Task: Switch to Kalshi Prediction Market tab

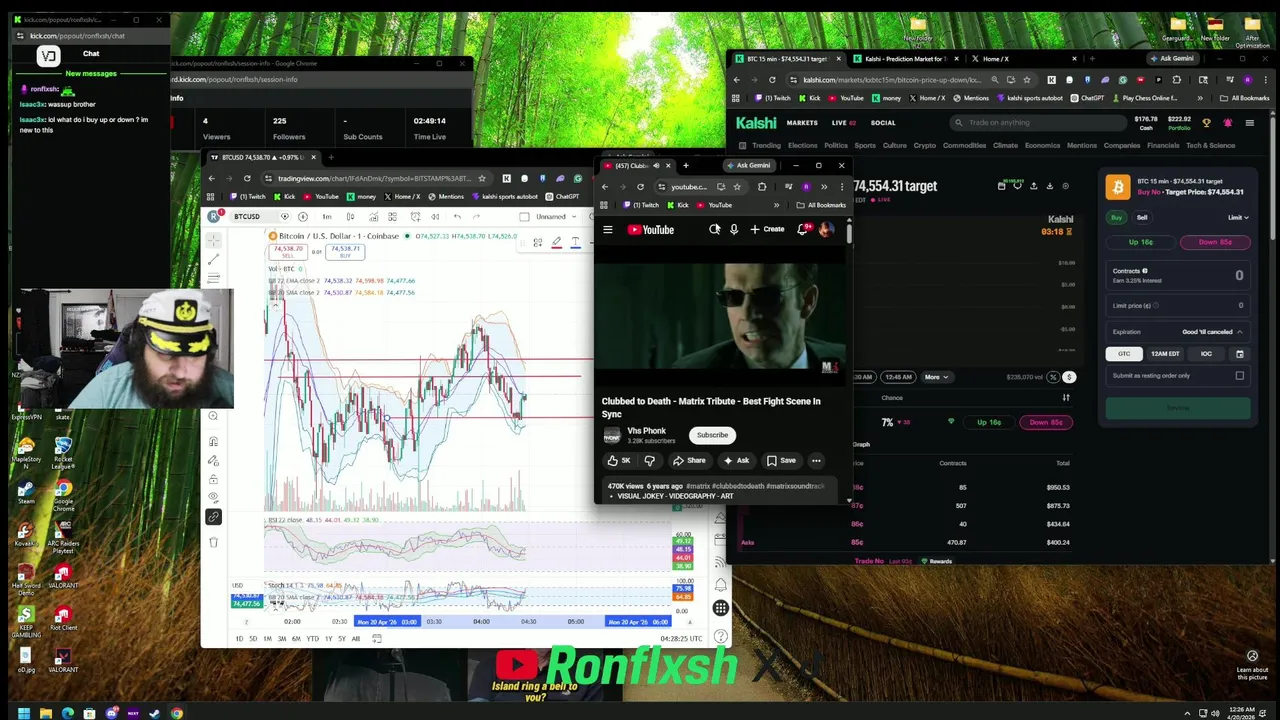Action: point(905,59)
